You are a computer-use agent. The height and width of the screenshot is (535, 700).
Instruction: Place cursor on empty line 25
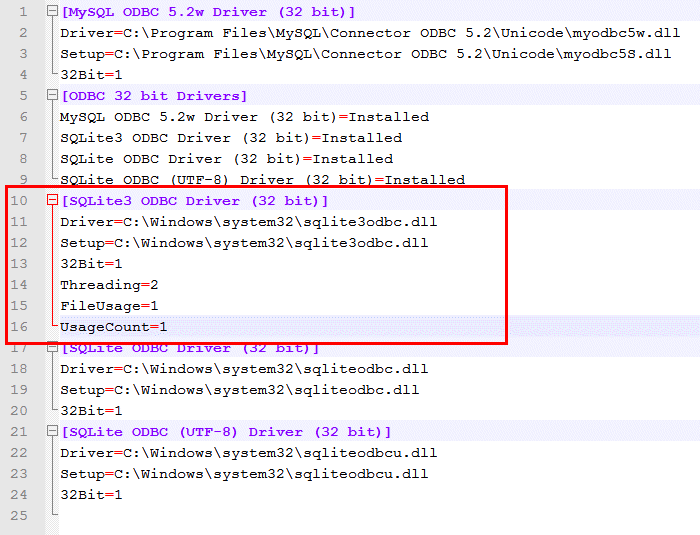379,516
